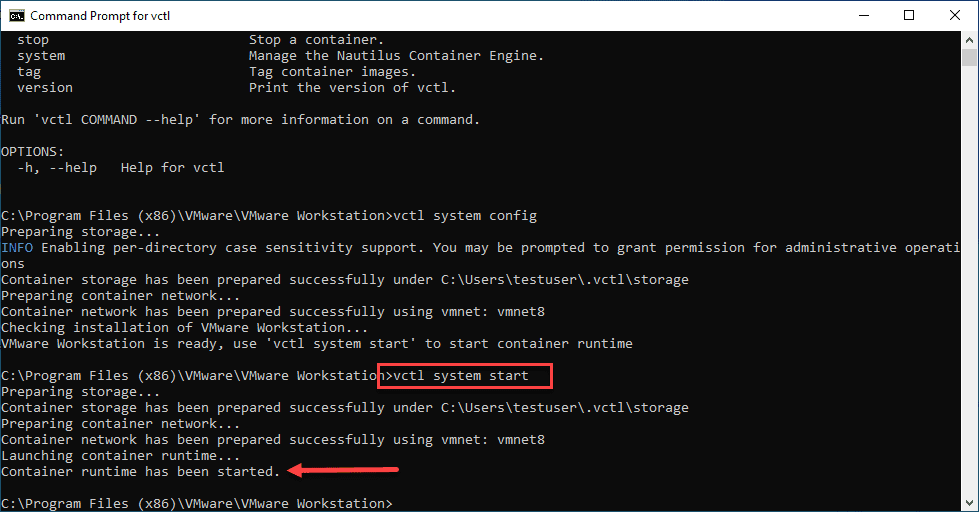Viewport: 979px width, 512px height.
Task: Open the Command Prompt system menu icon
Action: pos(17,15)
